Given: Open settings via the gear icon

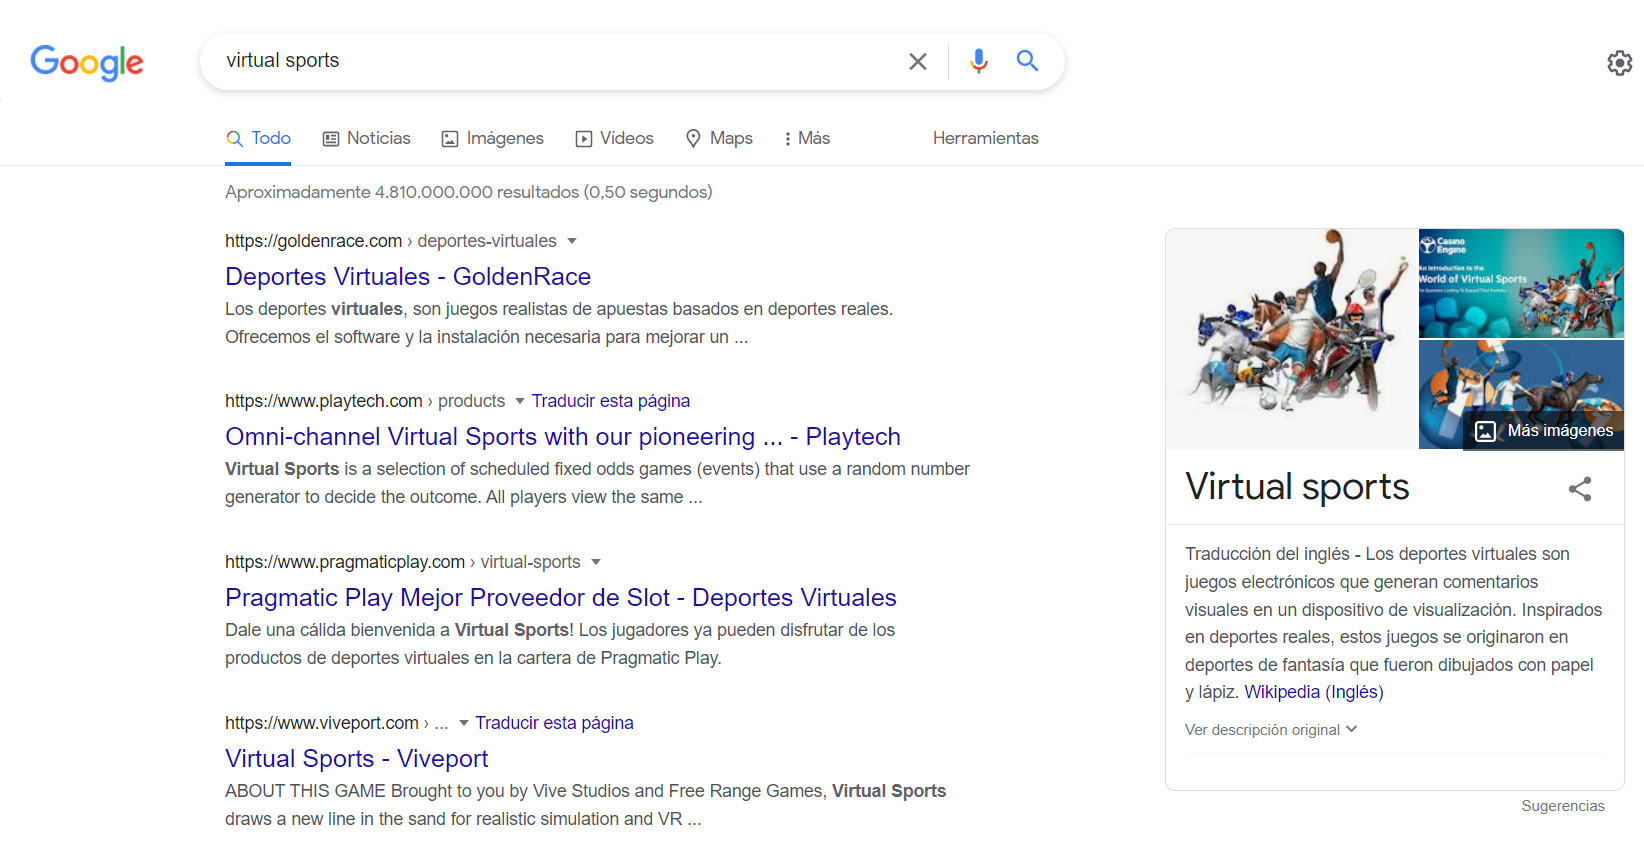Looking at the screenshot, I should coord(1620,63).
